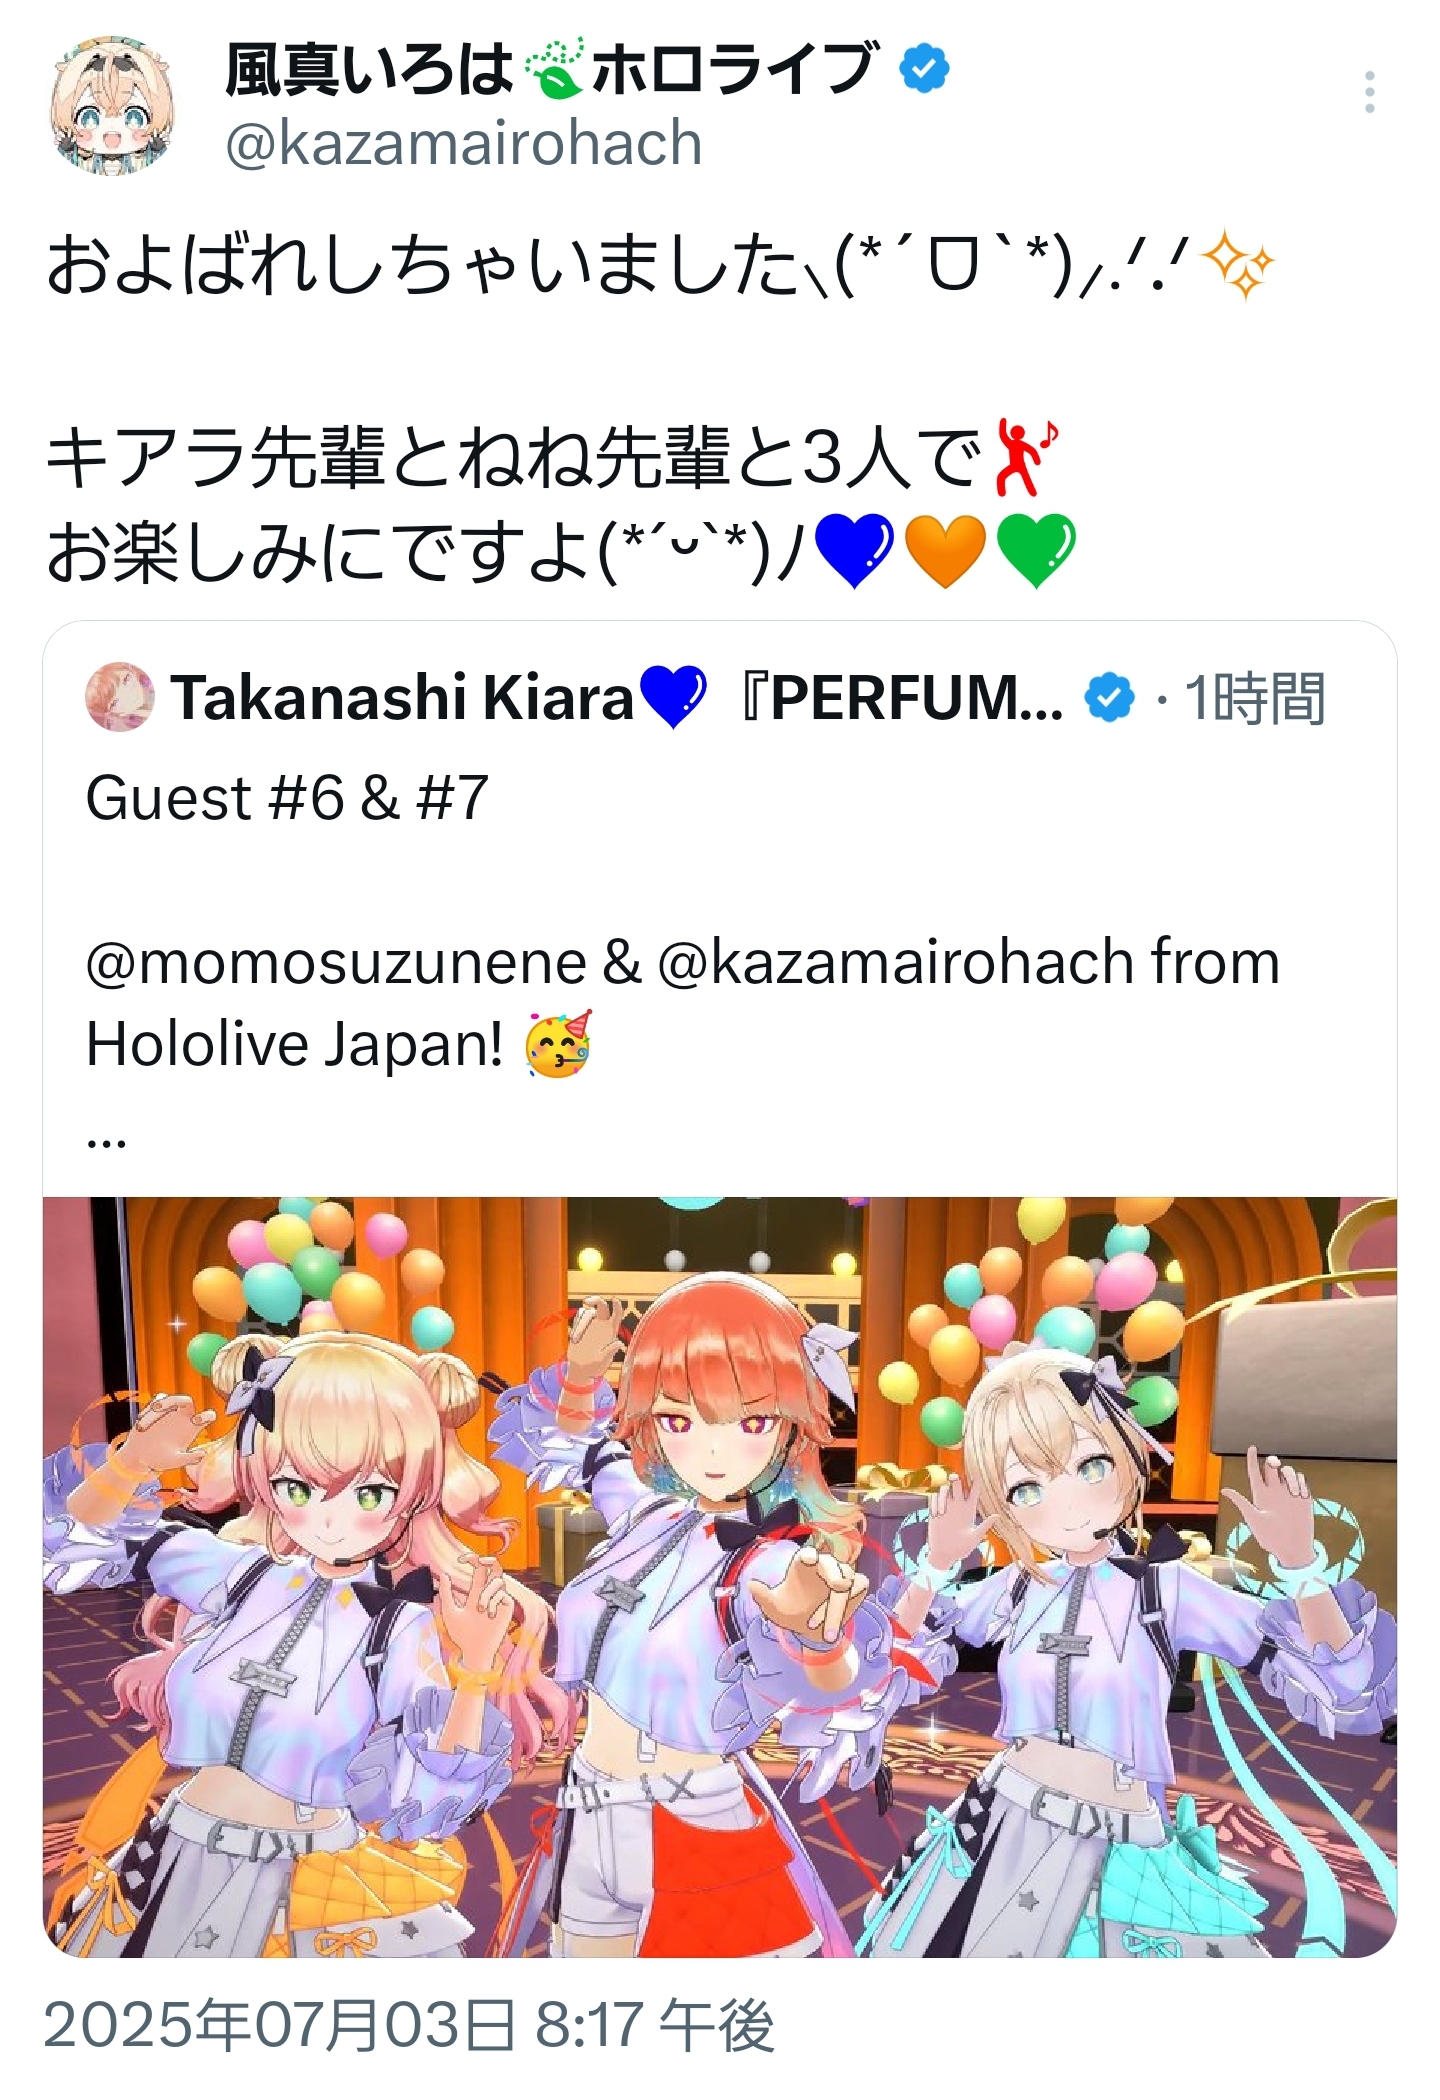Click the sparkles emoji after the first line
Image resolution: width=1440 pixels, height=2100 pixels.
click(1238, 265)
